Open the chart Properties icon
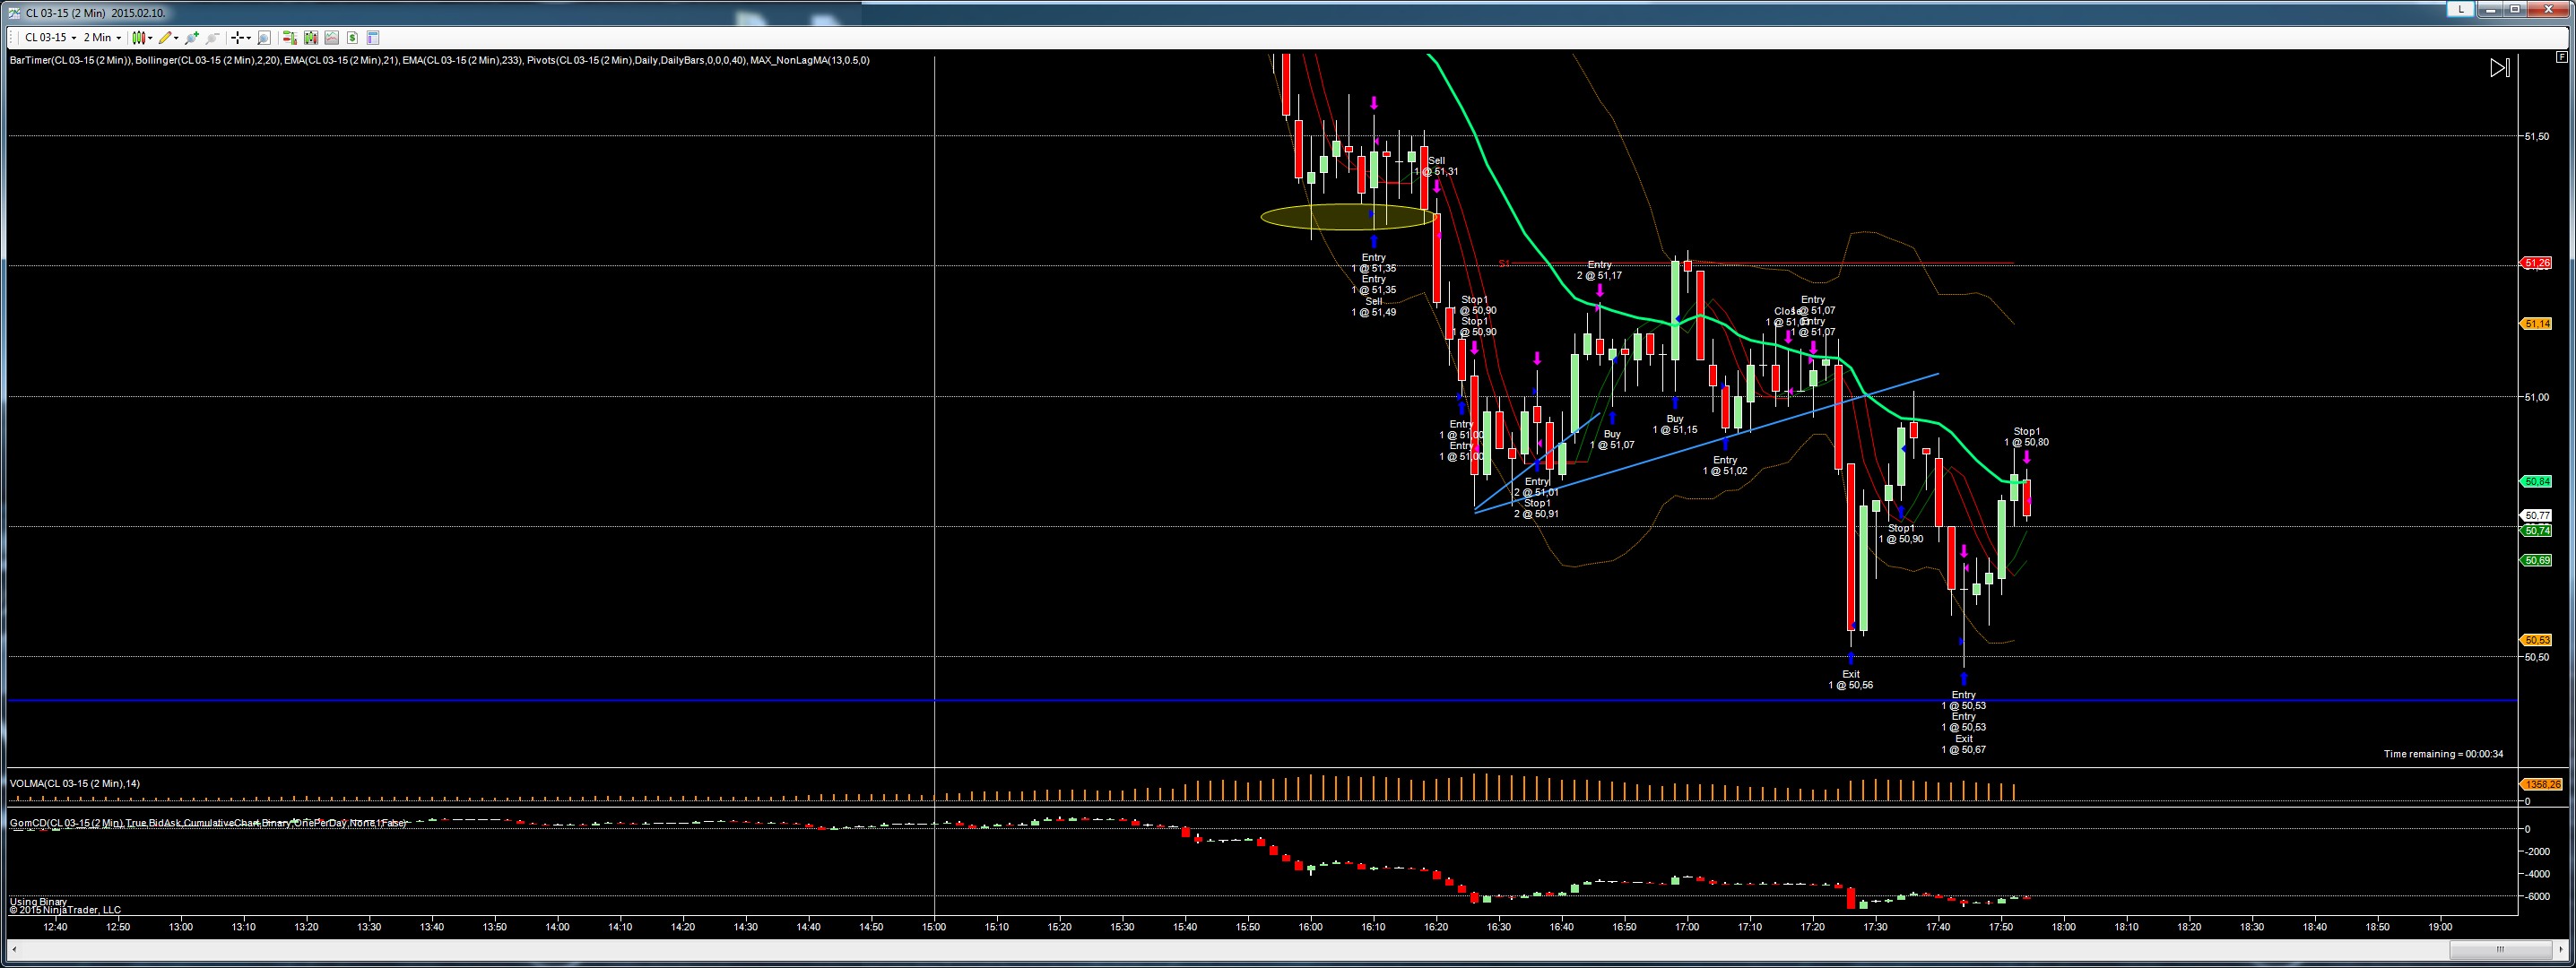Screen dimensions: 2576x968 [373, 38]
